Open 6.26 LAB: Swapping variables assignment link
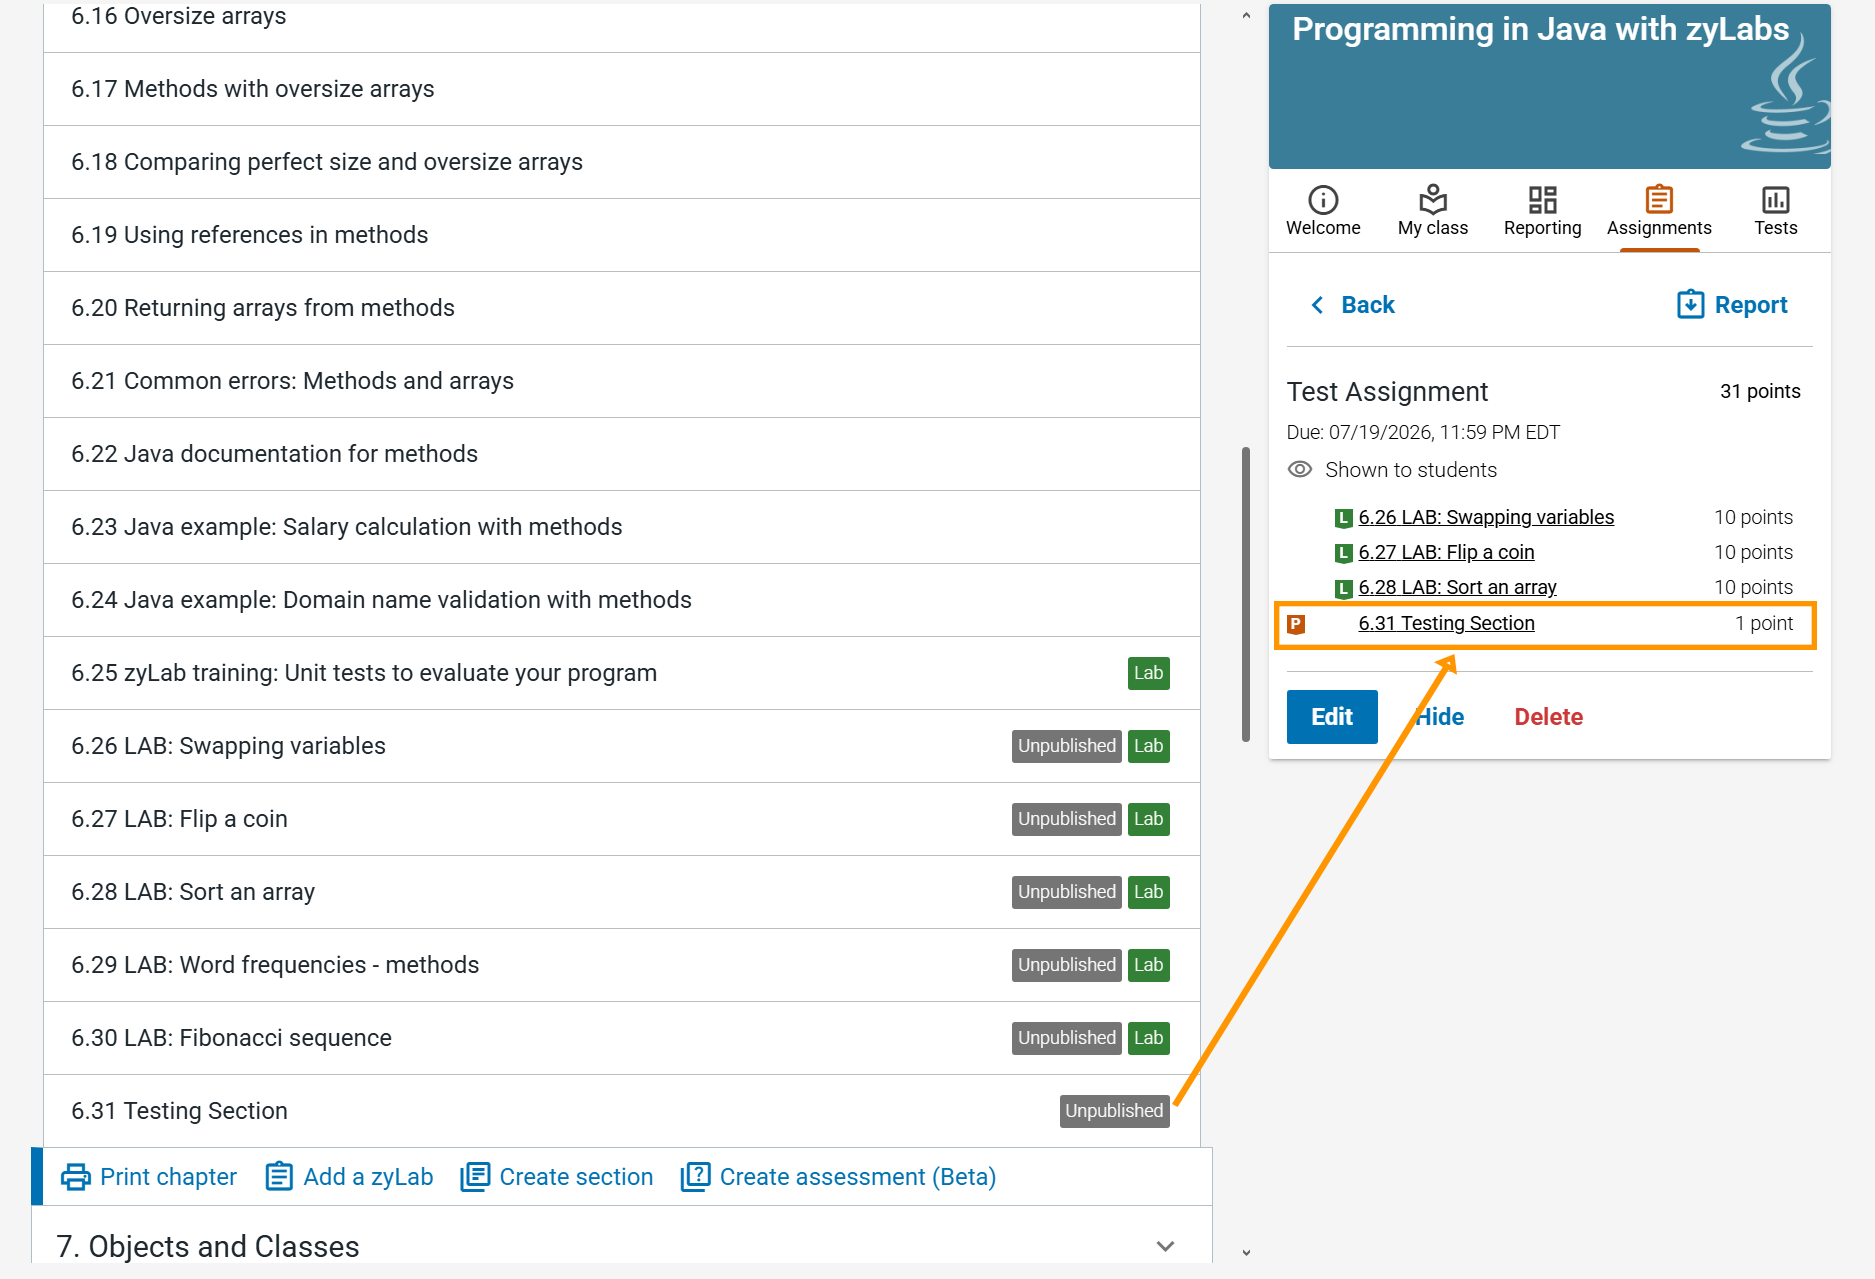 point(1486,517)
